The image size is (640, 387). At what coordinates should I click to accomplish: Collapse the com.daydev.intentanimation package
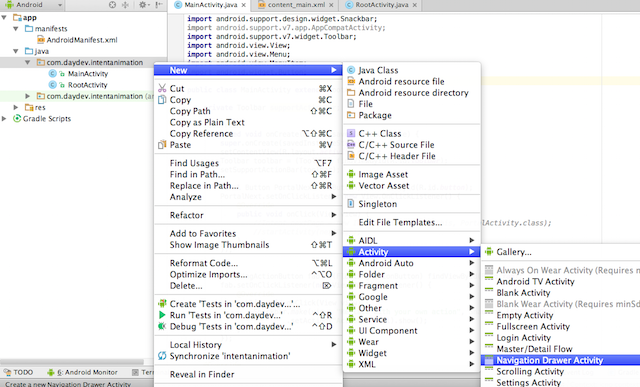(x=27, y=62)
